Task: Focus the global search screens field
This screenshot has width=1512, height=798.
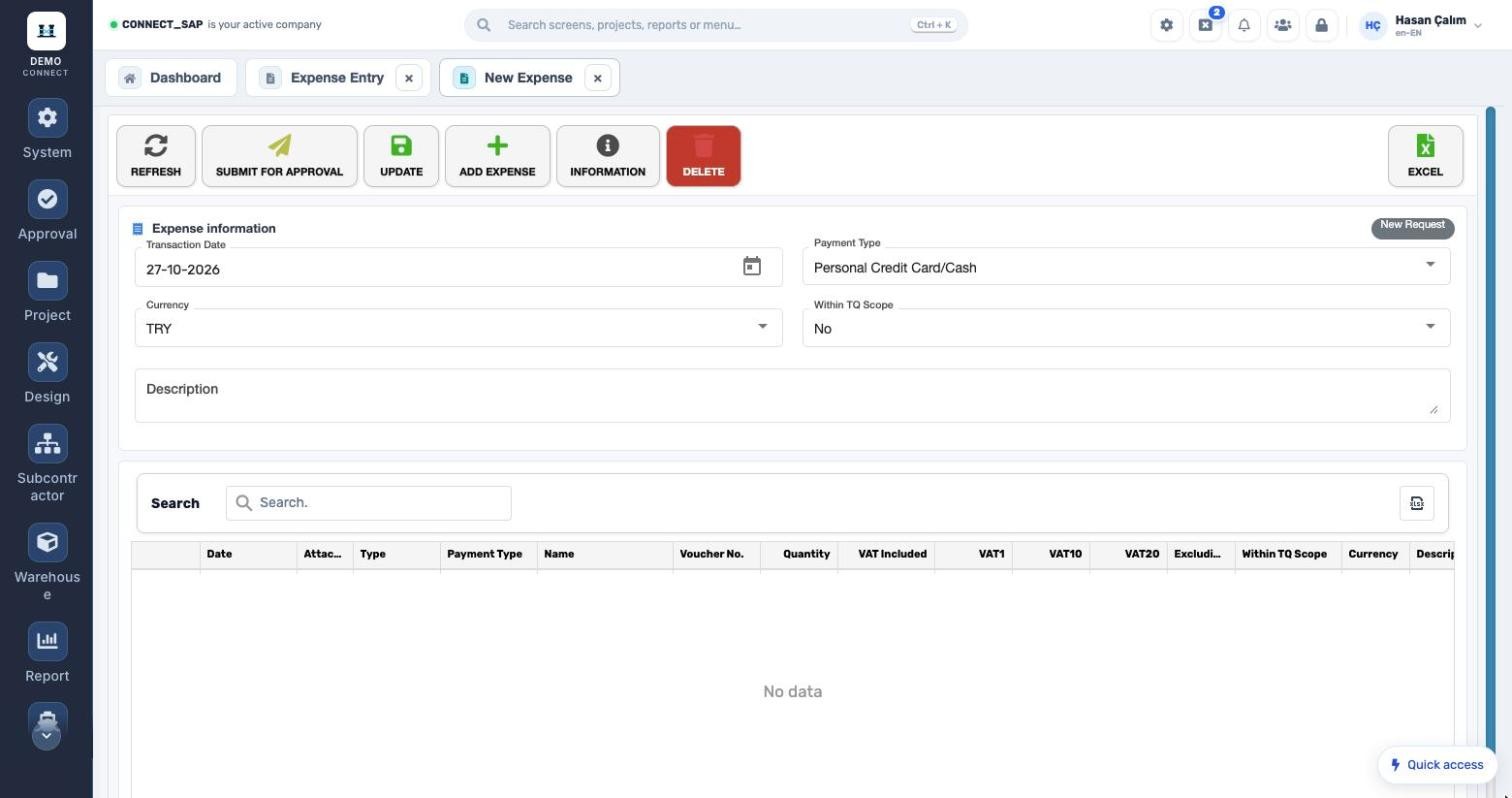Action: tap(716, 25)
